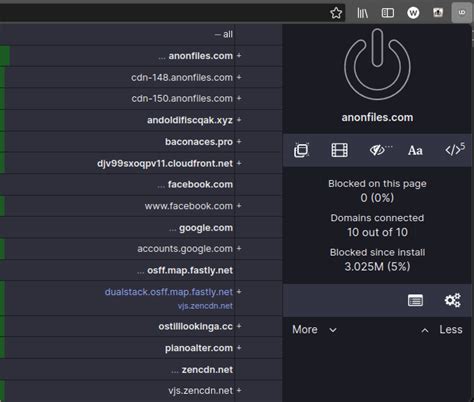Toggle JavaScript blocking code icon
This screenshot has height=402, width=474.
coord(455,150)
